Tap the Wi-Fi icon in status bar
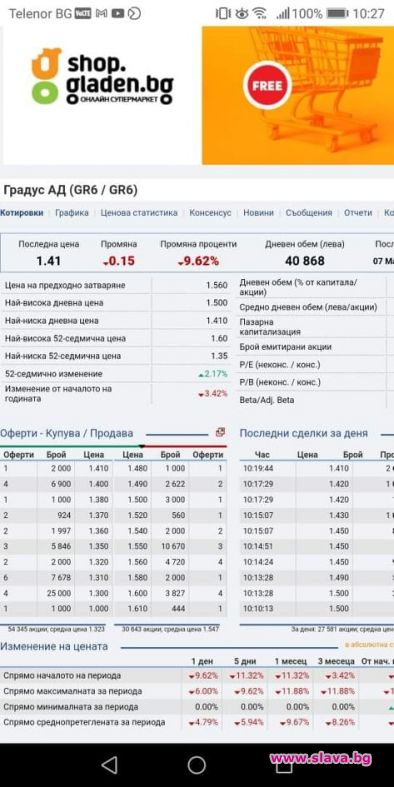This screenshot has height=787, width=394. click(x=259, y=14)
